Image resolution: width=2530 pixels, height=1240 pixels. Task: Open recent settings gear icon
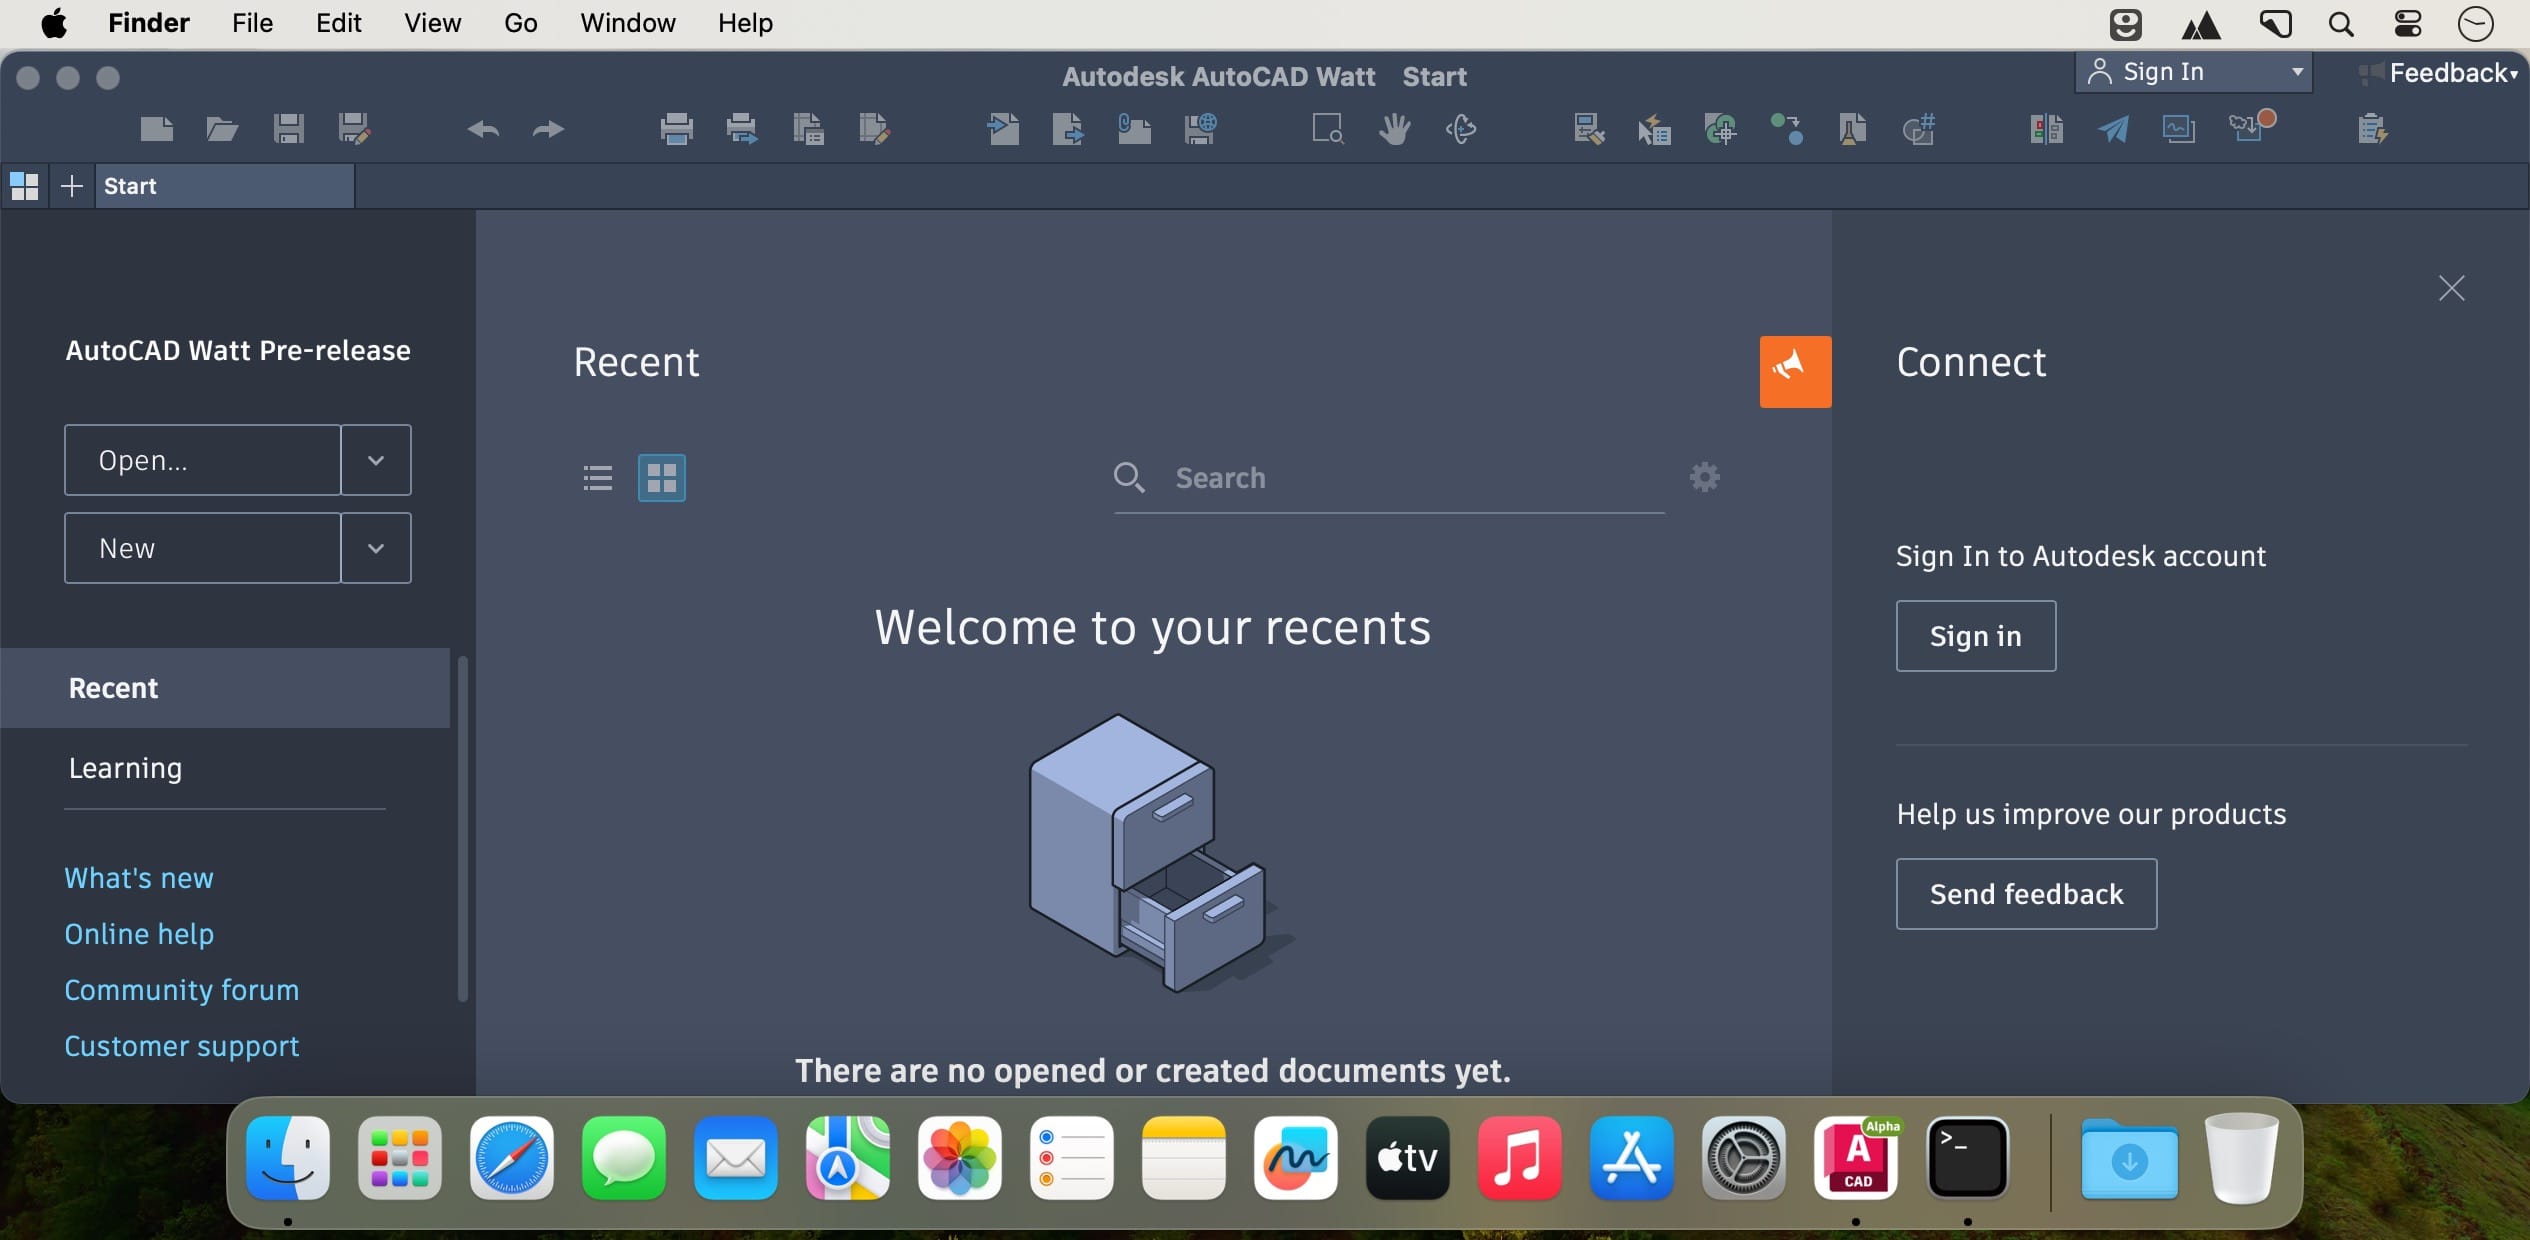(1704, 477)
